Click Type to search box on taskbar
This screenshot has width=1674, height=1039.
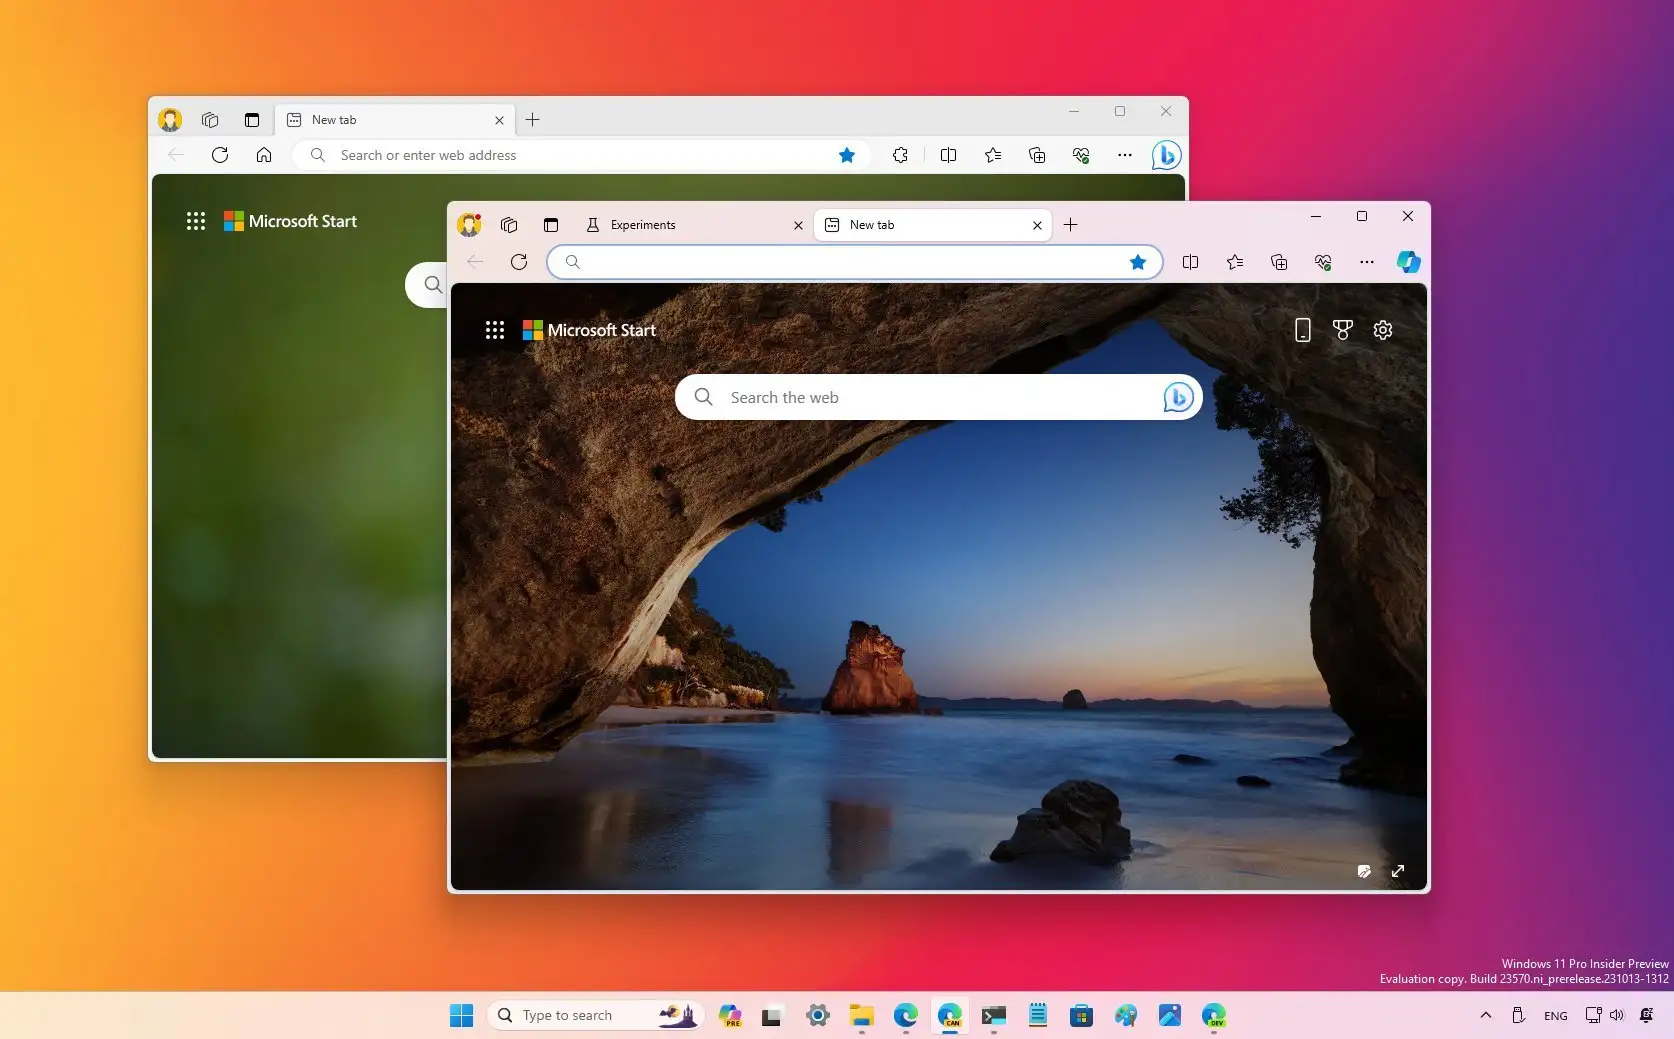pyautogui.click(x=595, y=1016)
